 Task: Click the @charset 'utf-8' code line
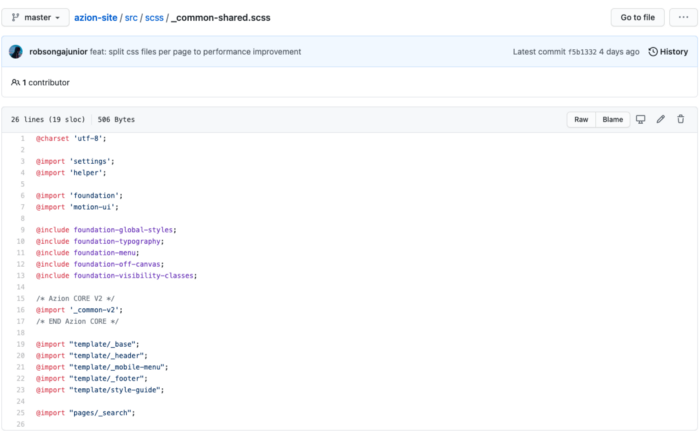(71, 138)
